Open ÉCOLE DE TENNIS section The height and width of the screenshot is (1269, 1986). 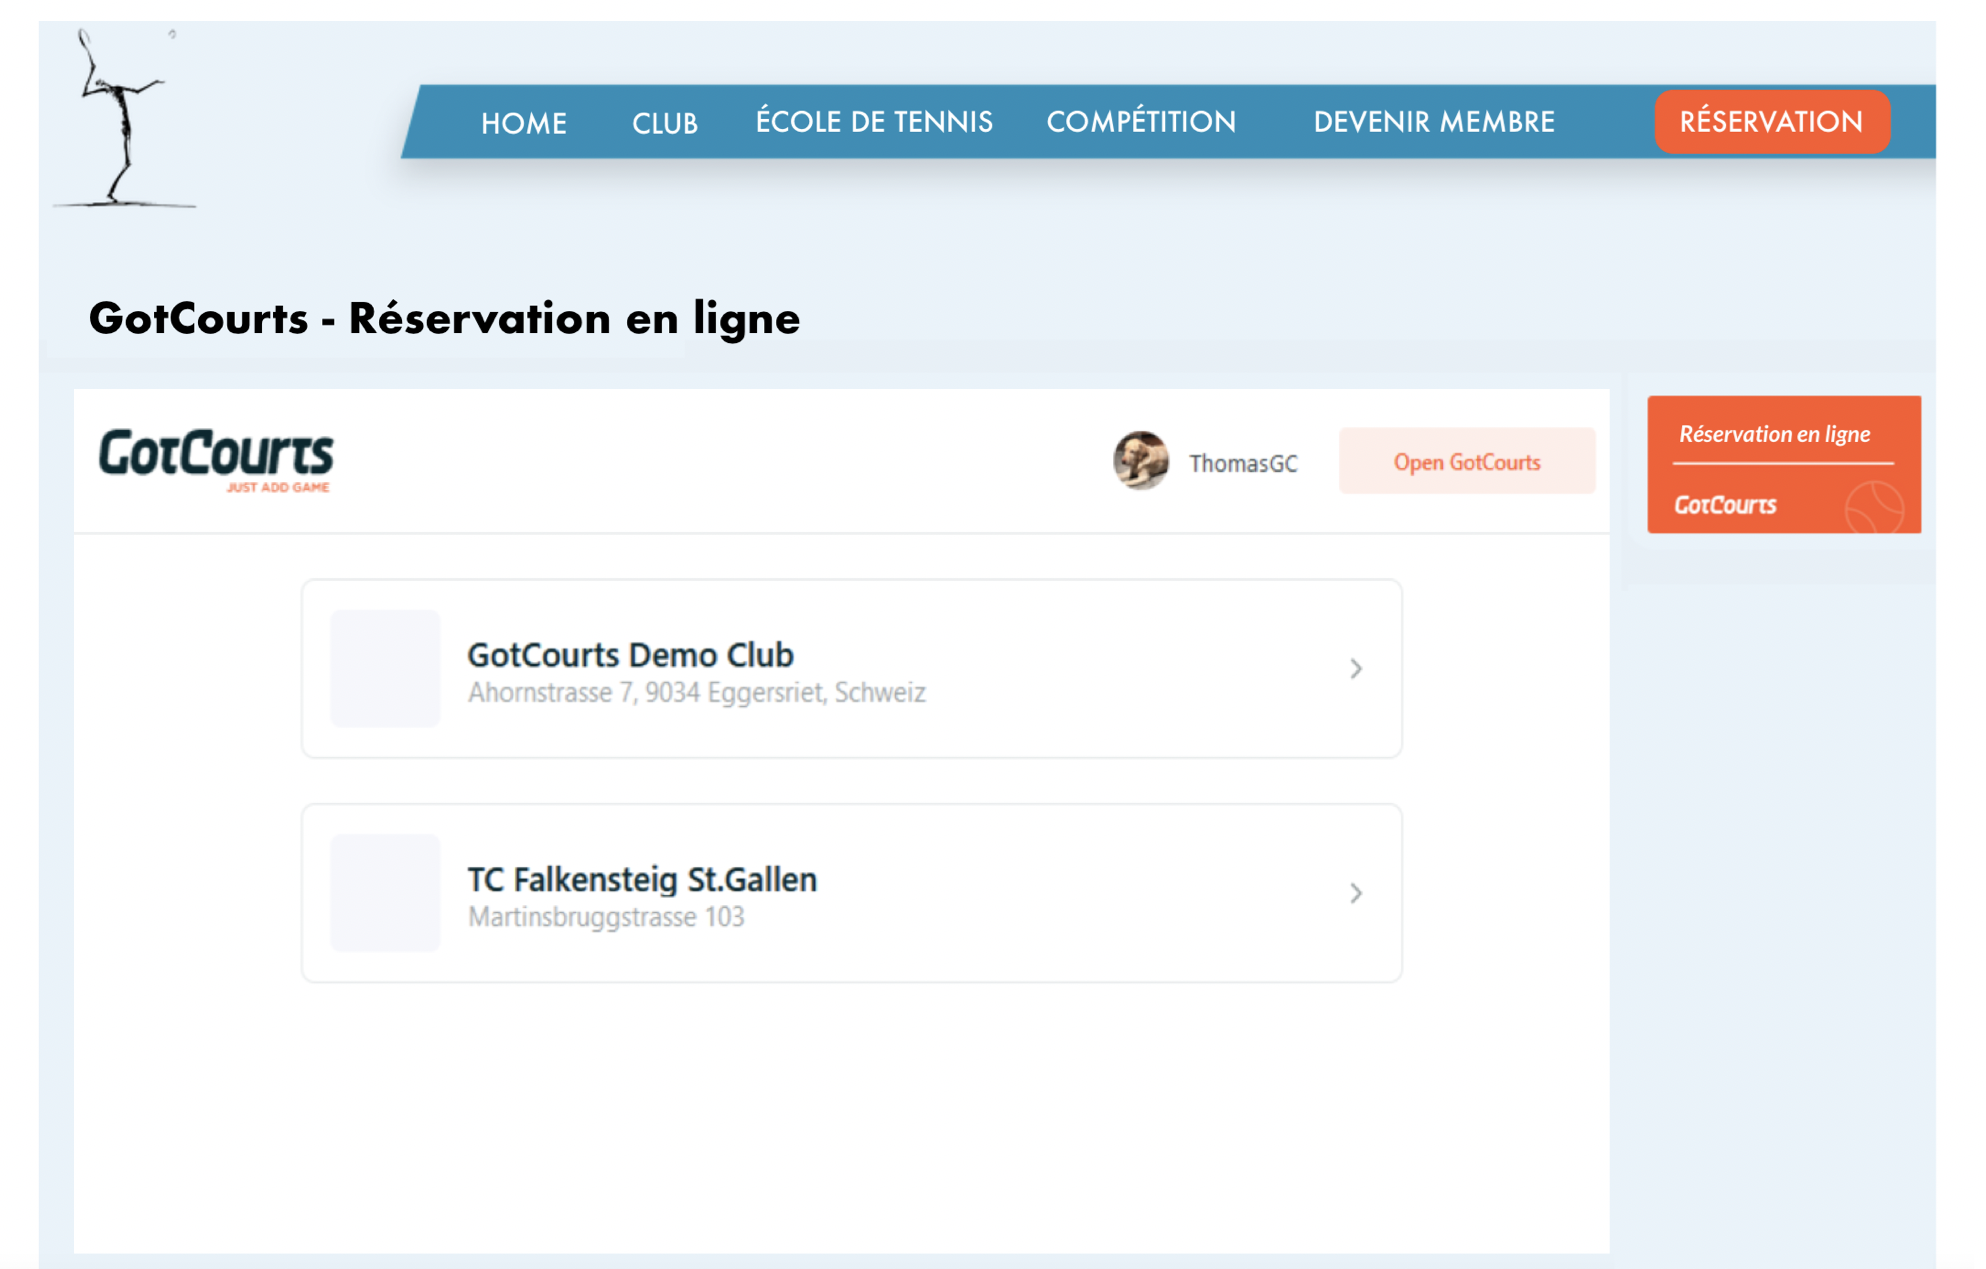(874, 121)
